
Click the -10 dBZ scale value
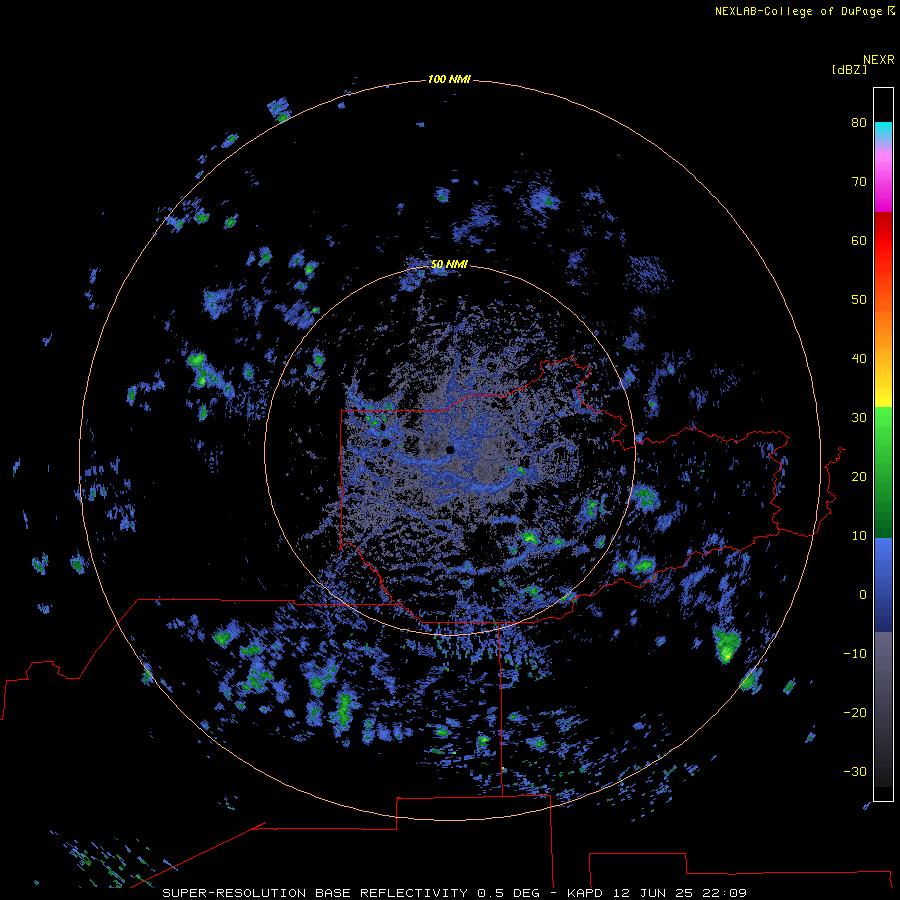pos(855,654)
